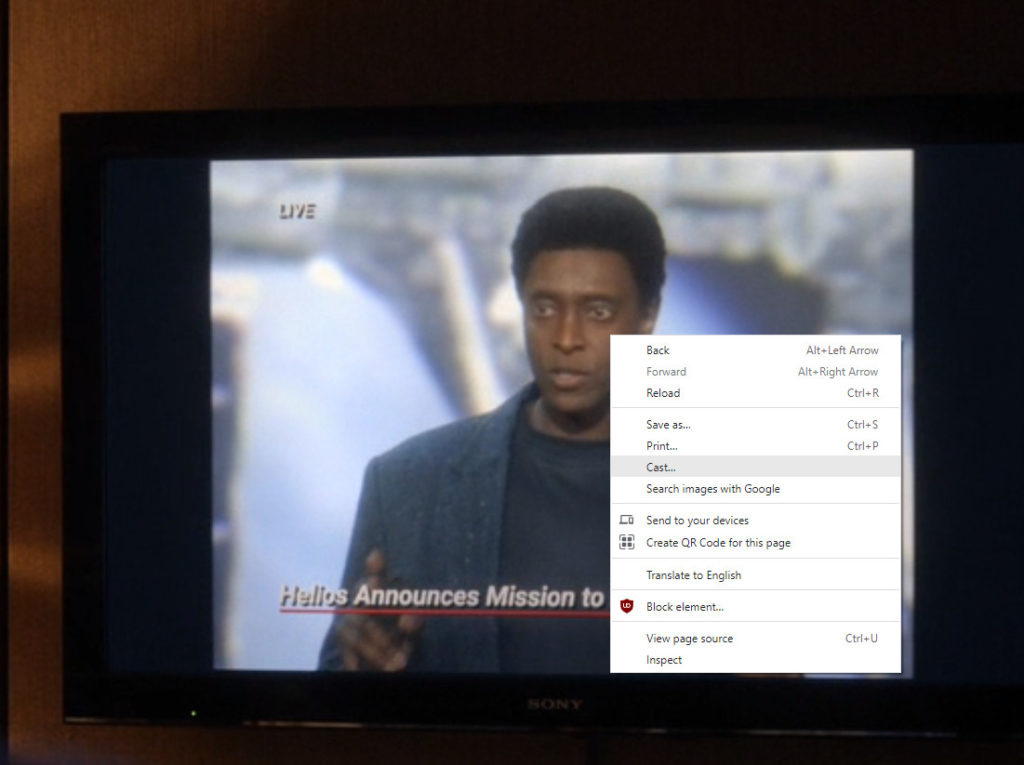Click the Helios Announces Mission headline caption
Viewport: 1024px width, 765px height.
coord(441,597)
